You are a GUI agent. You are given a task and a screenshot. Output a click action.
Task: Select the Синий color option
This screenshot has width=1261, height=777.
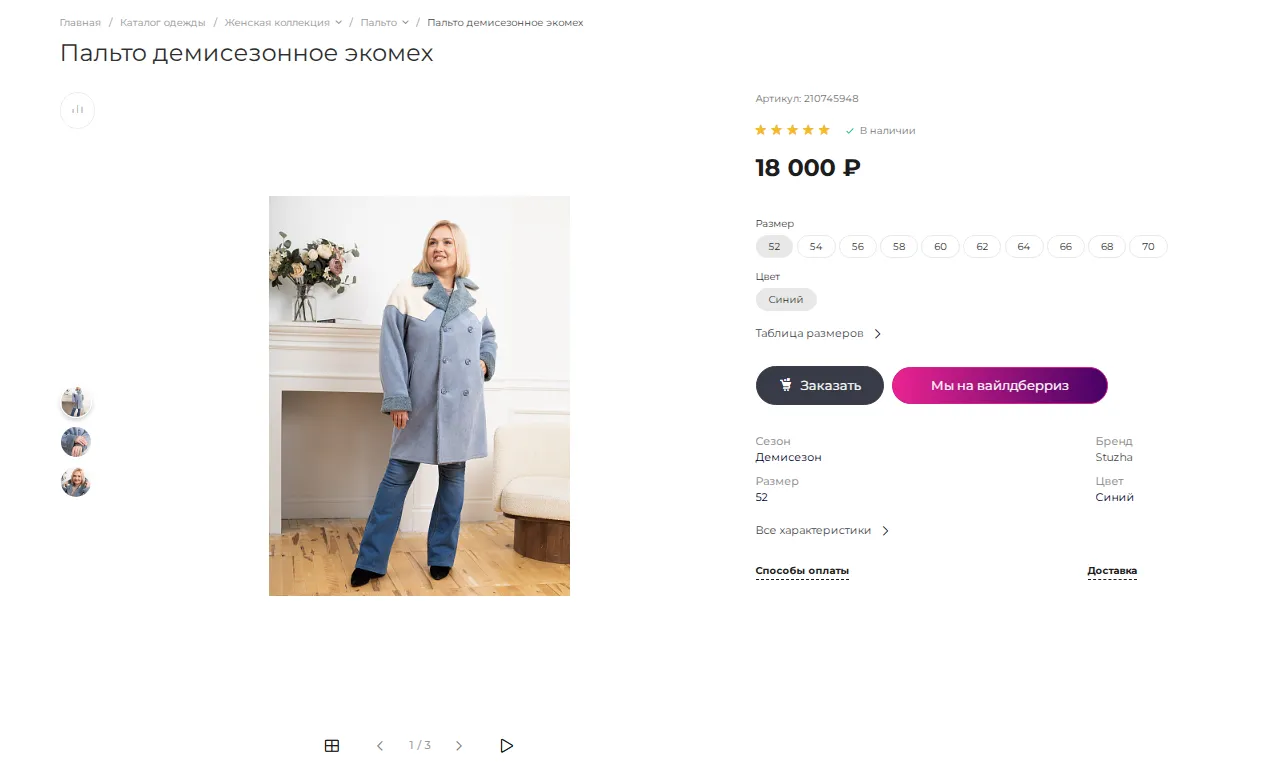tap(786, 300)
